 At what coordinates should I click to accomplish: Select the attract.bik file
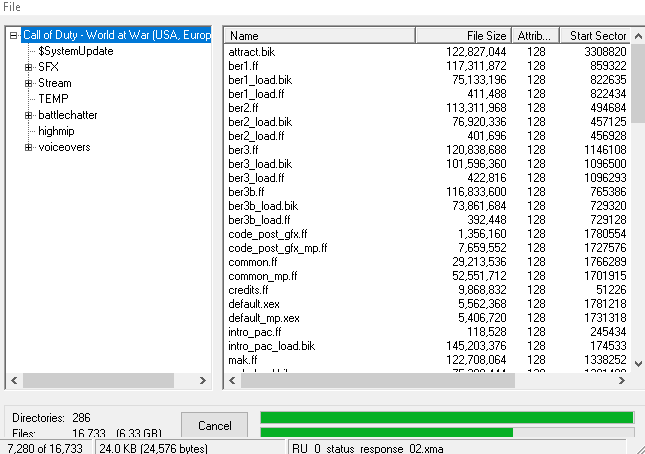point(252,52)
